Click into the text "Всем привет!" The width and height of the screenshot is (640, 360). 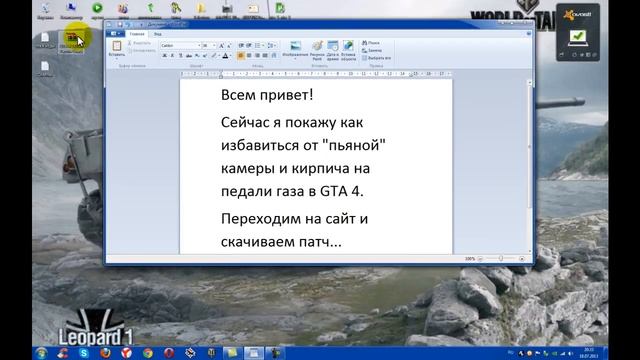click(x=267, y=95)
